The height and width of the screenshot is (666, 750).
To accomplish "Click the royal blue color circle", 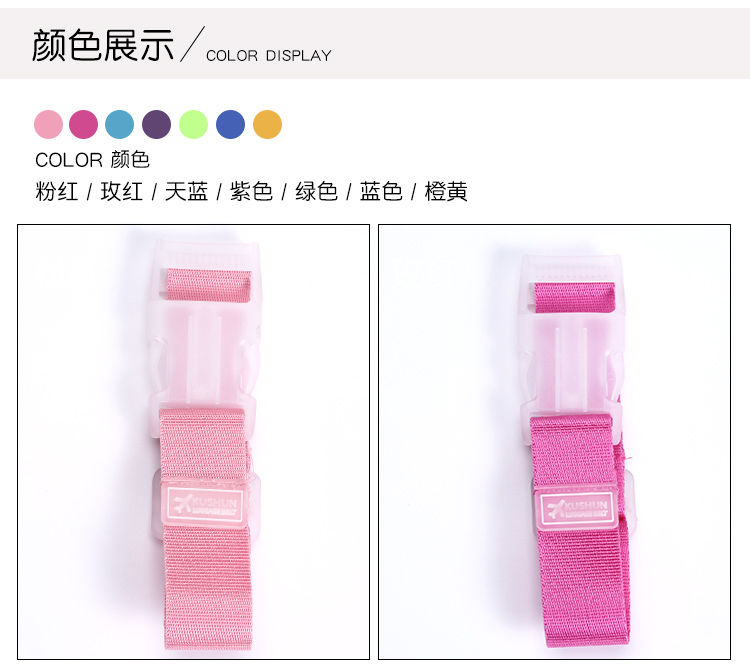I will pos(231,124).
